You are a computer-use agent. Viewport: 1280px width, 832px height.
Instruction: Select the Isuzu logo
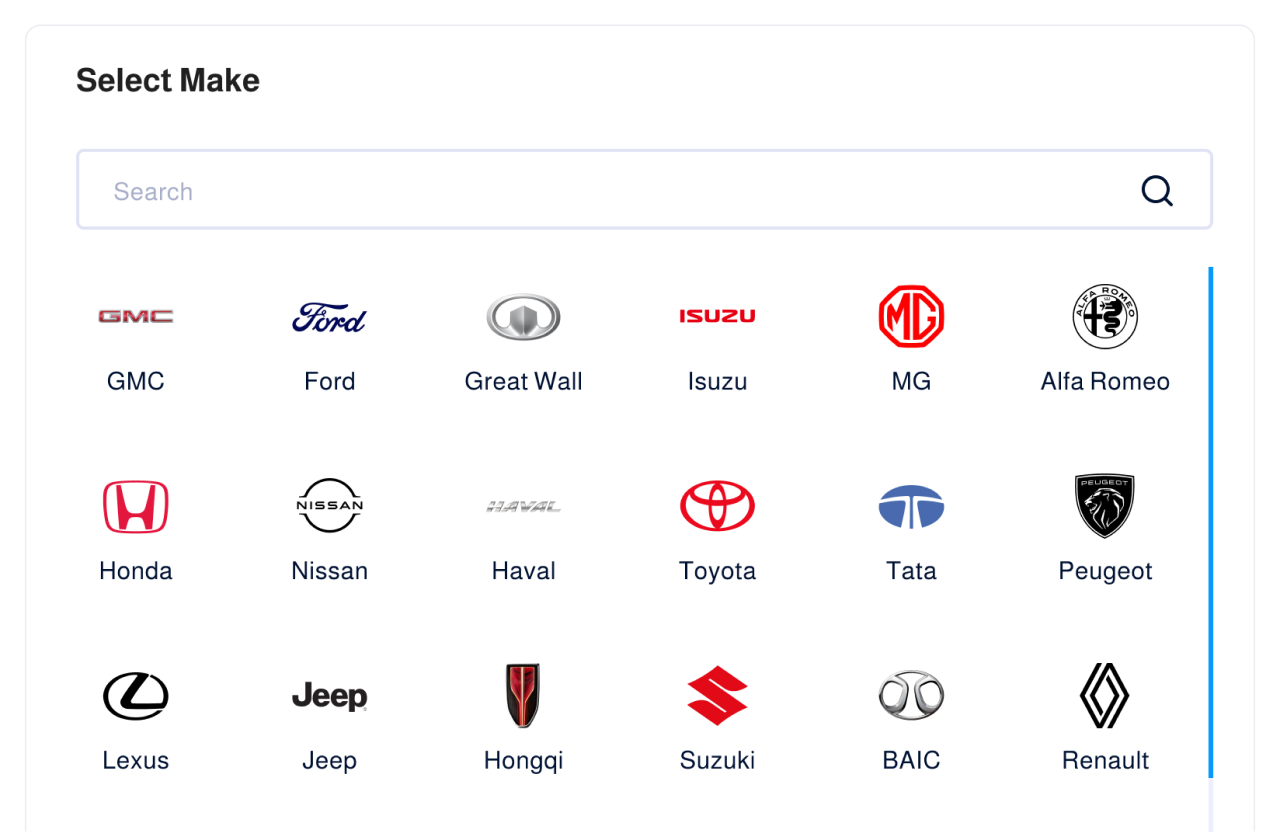[717, 316]
